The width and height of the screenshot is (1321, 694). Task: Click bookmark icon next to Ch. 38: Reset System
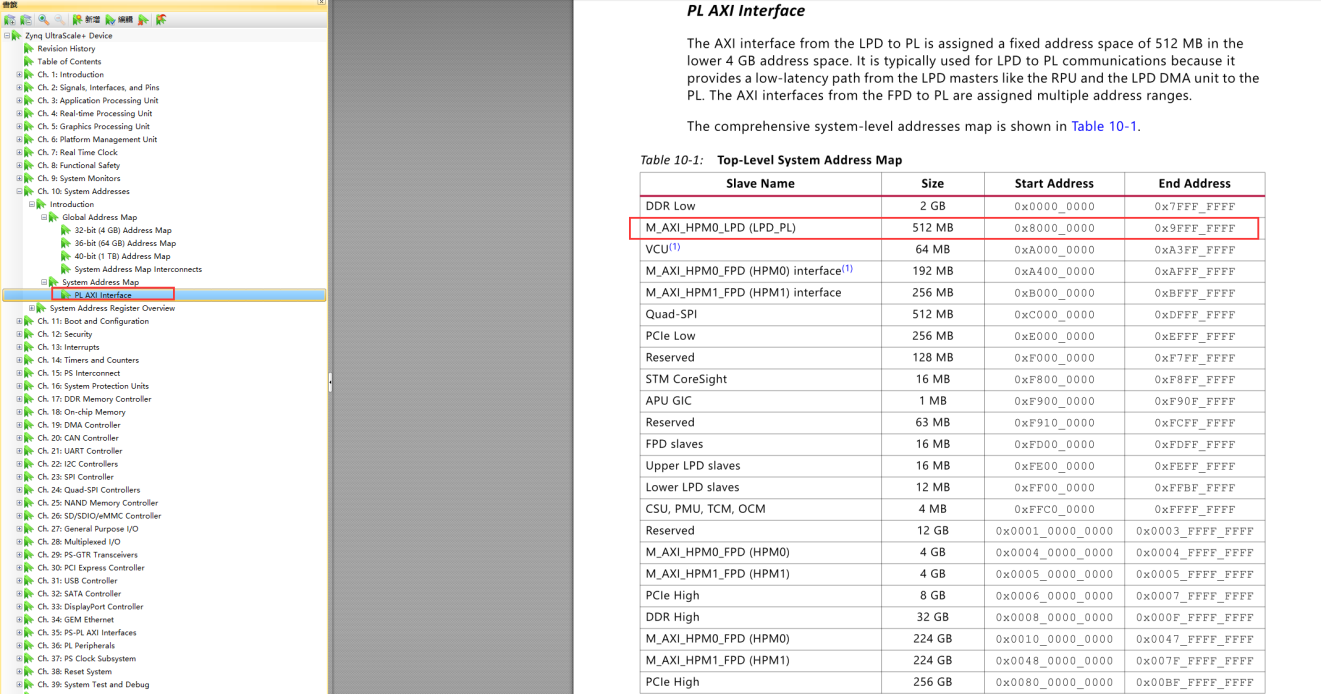(29, 671)
